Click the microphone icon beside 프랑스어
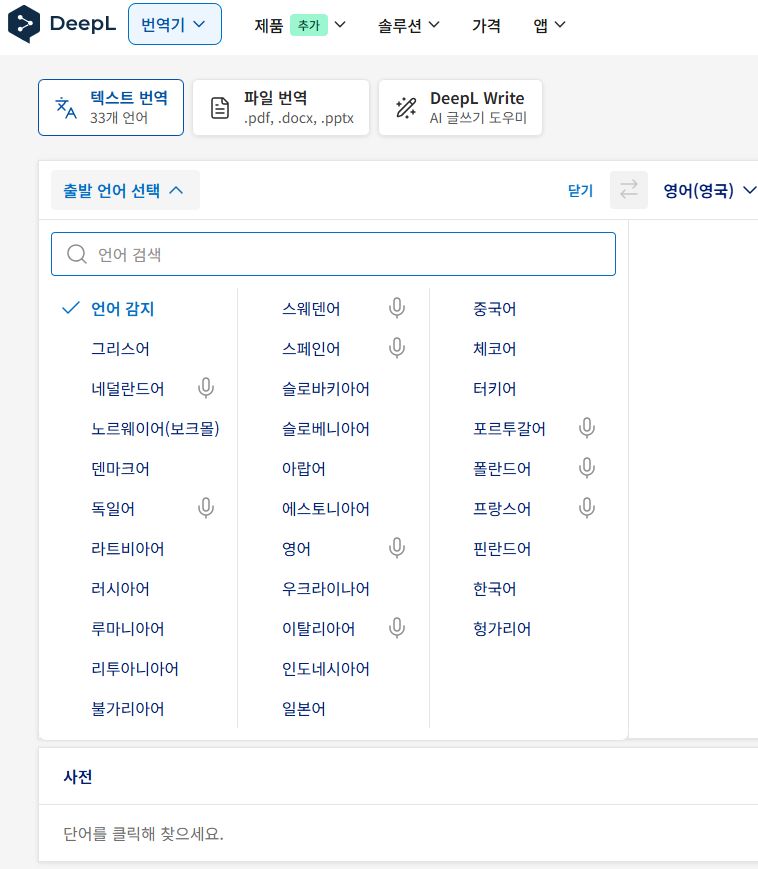 [x=587, y=508]
